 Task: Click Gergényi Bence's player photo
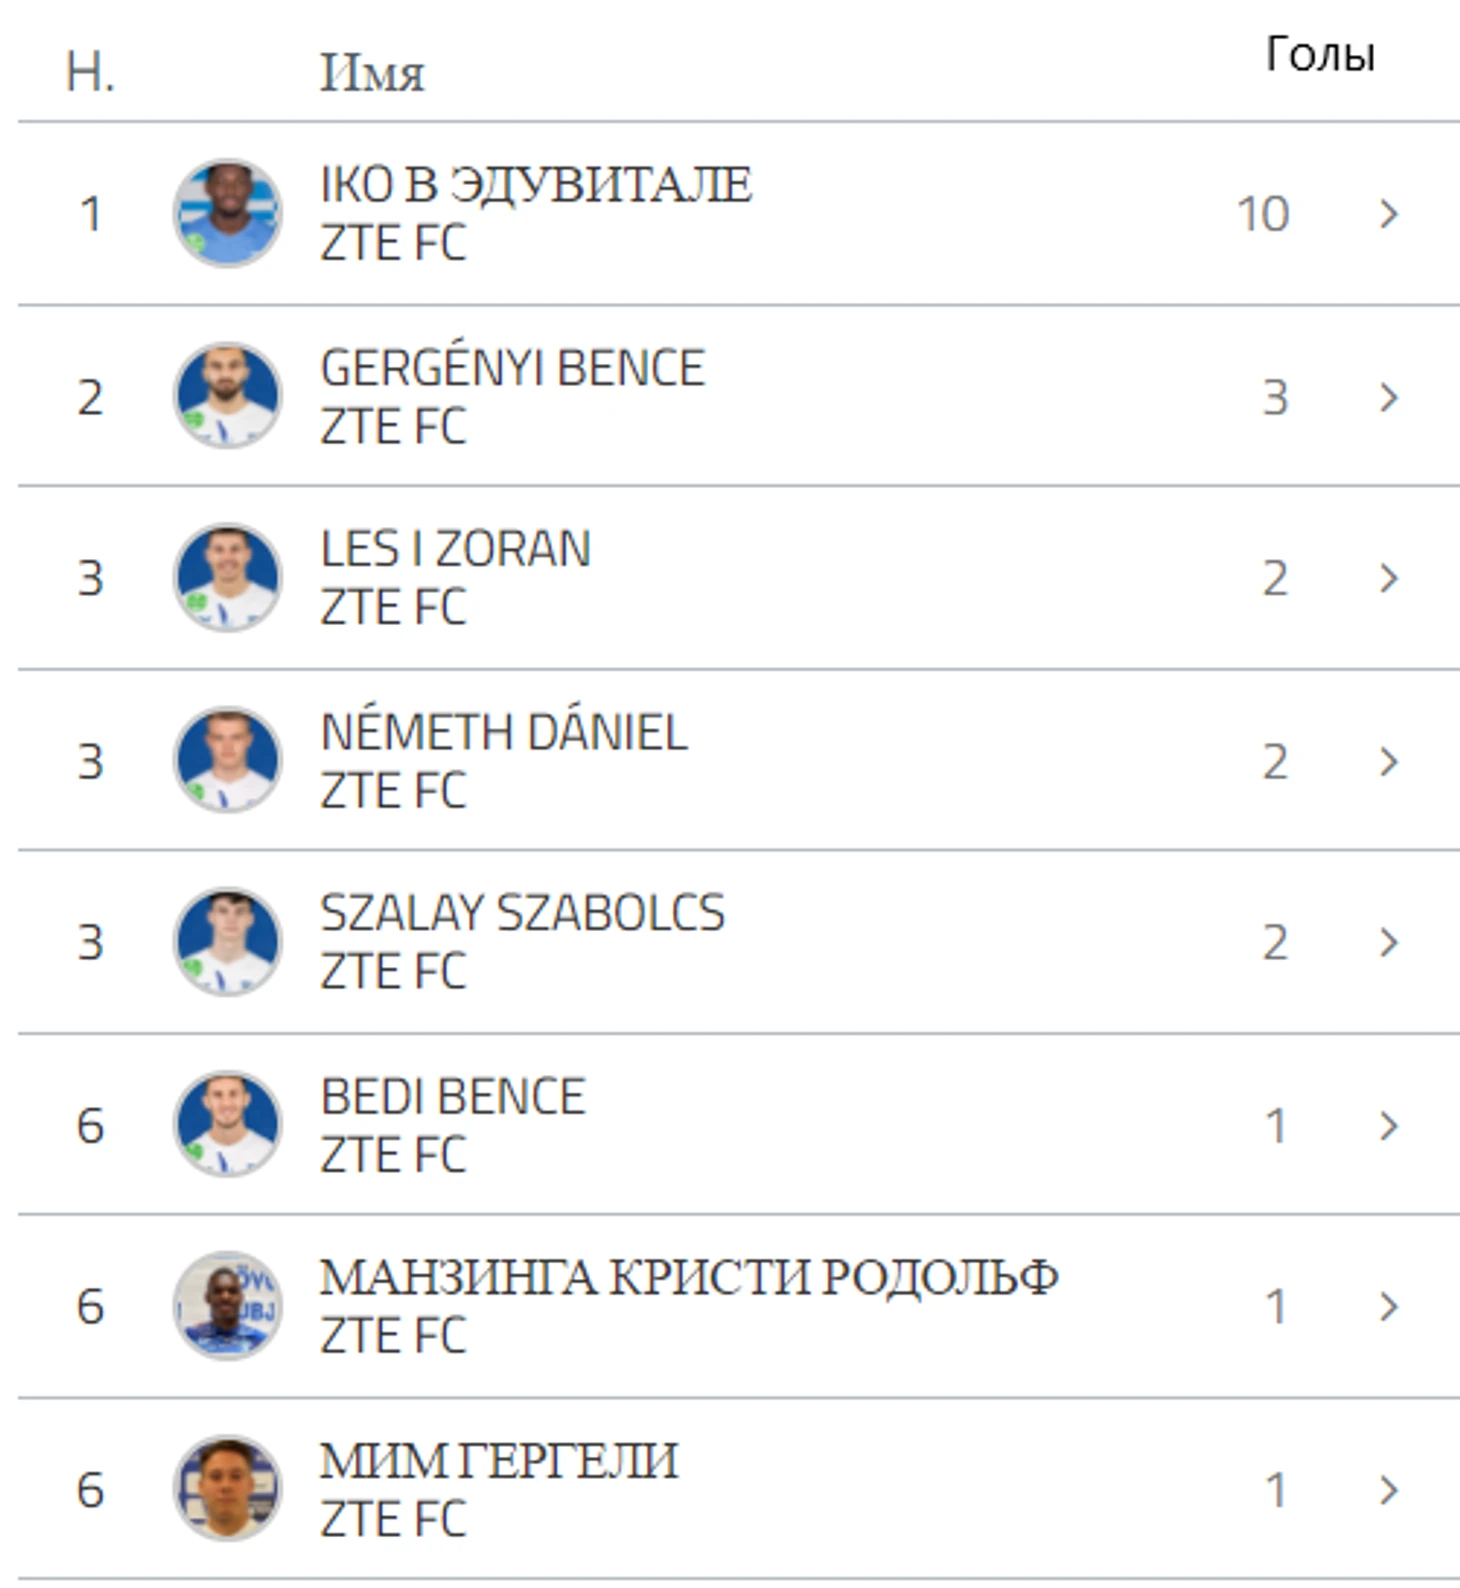point(227,396)
